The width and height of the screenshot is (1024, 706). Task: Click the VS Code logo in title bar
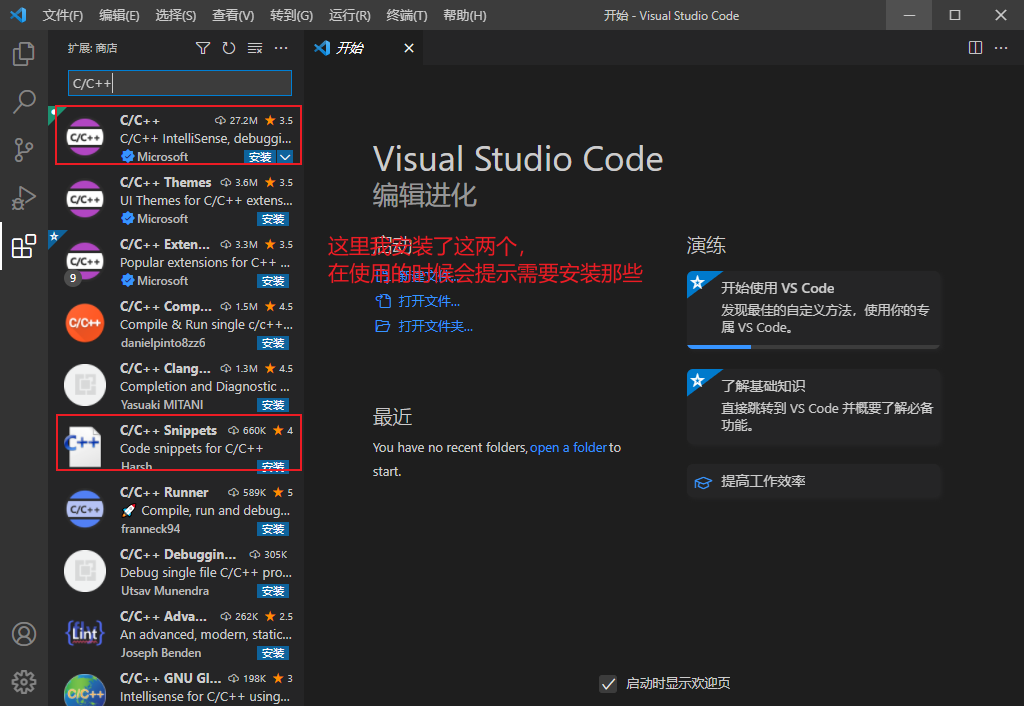[x=18, y=15]
